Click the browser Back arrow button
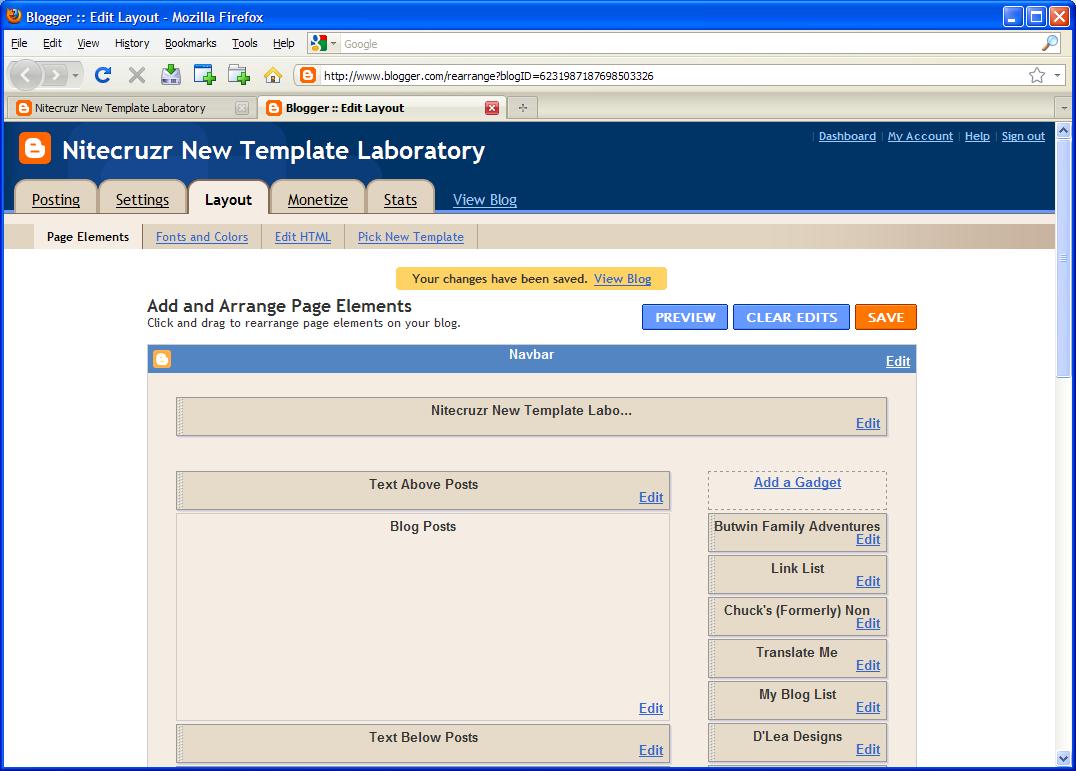1076x771 pixels. [25, 74]
